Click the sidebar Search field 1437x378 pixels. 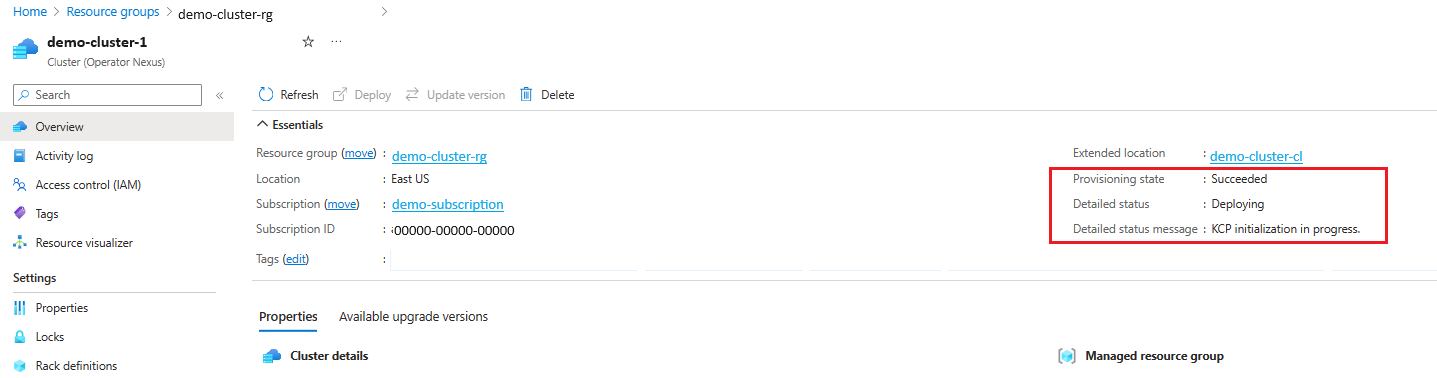[x=107, y=95]
